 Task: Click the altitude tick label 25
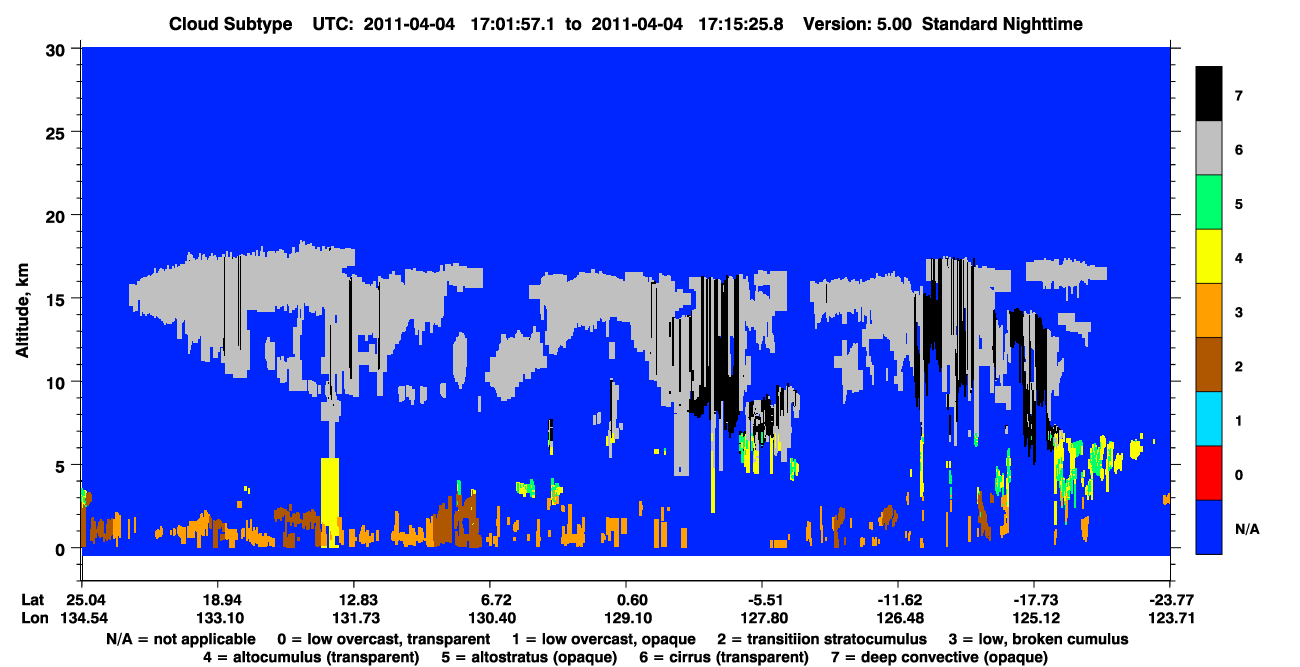pos(58,132)
